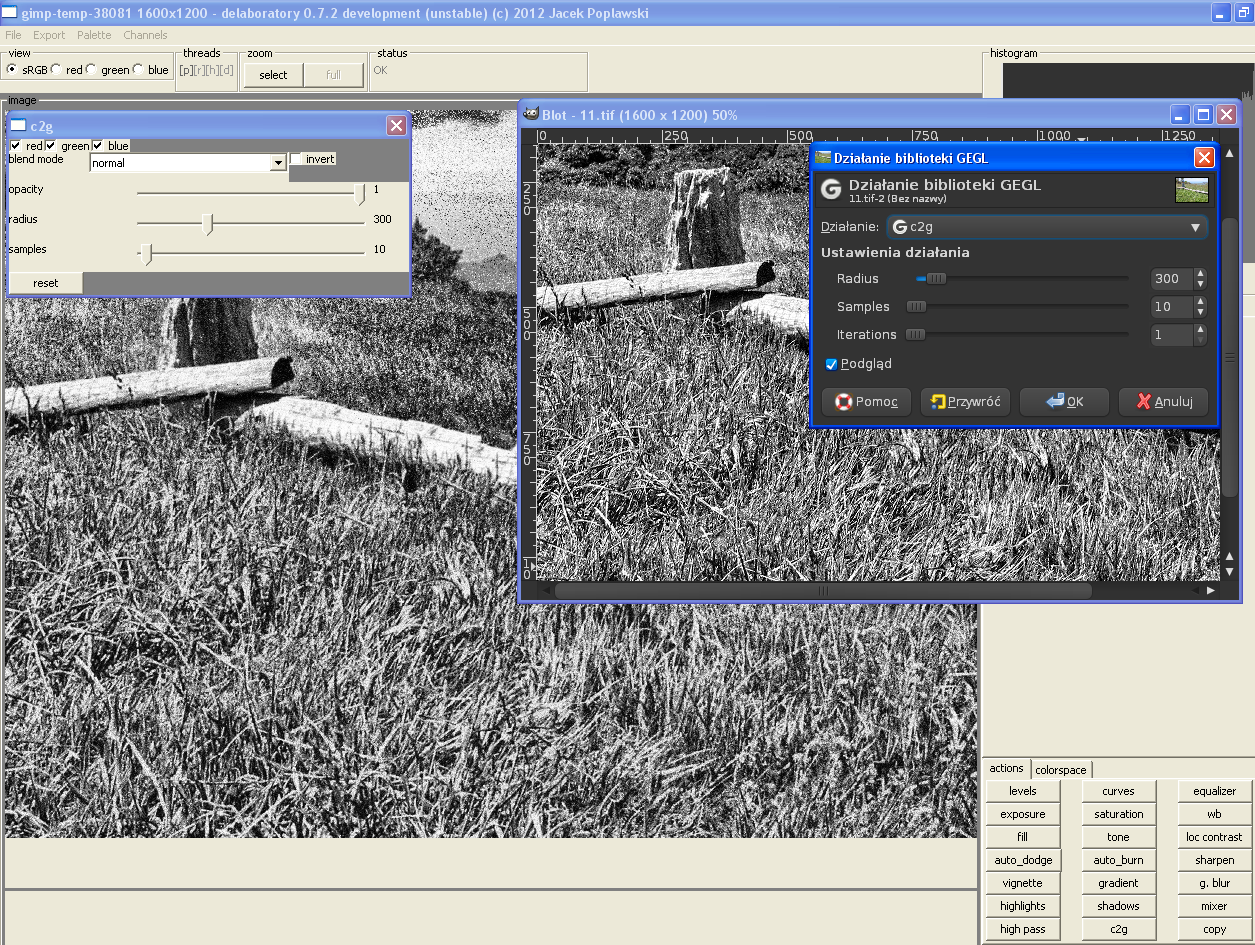Click the zoom select button
Screen dimensions: 1255x945
pyautogui.click(x=273, y=75)
